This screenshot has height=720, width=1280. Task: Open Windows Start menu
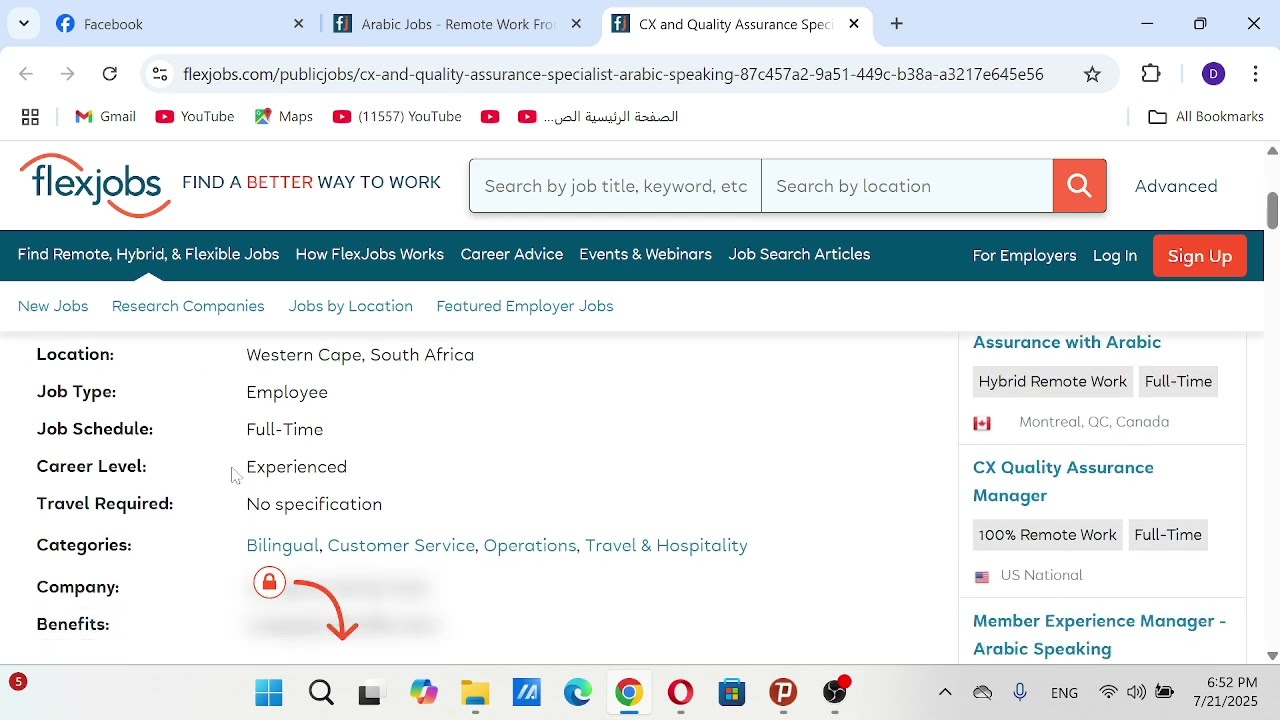269,692
